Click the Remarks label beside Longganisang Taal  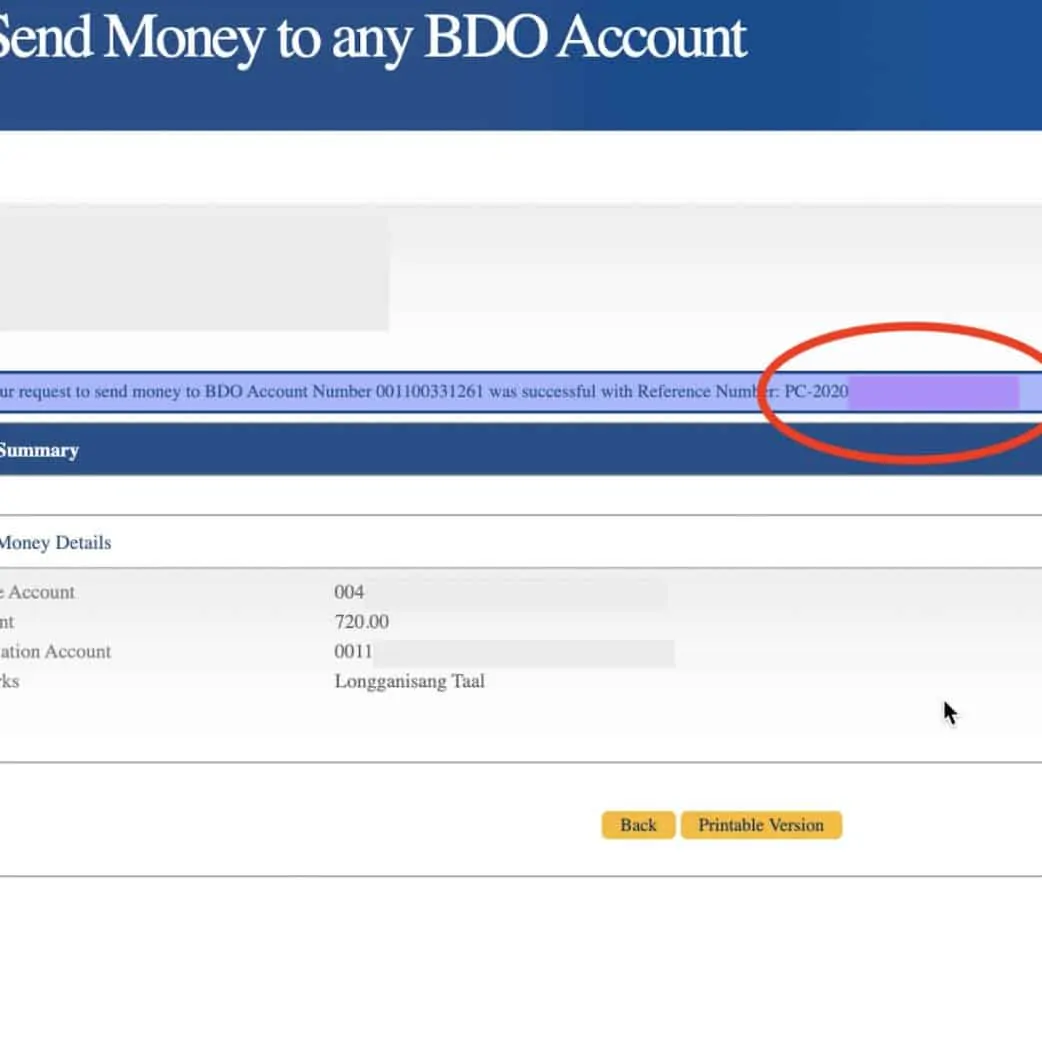pyautogui.click(x=10, y=682)
